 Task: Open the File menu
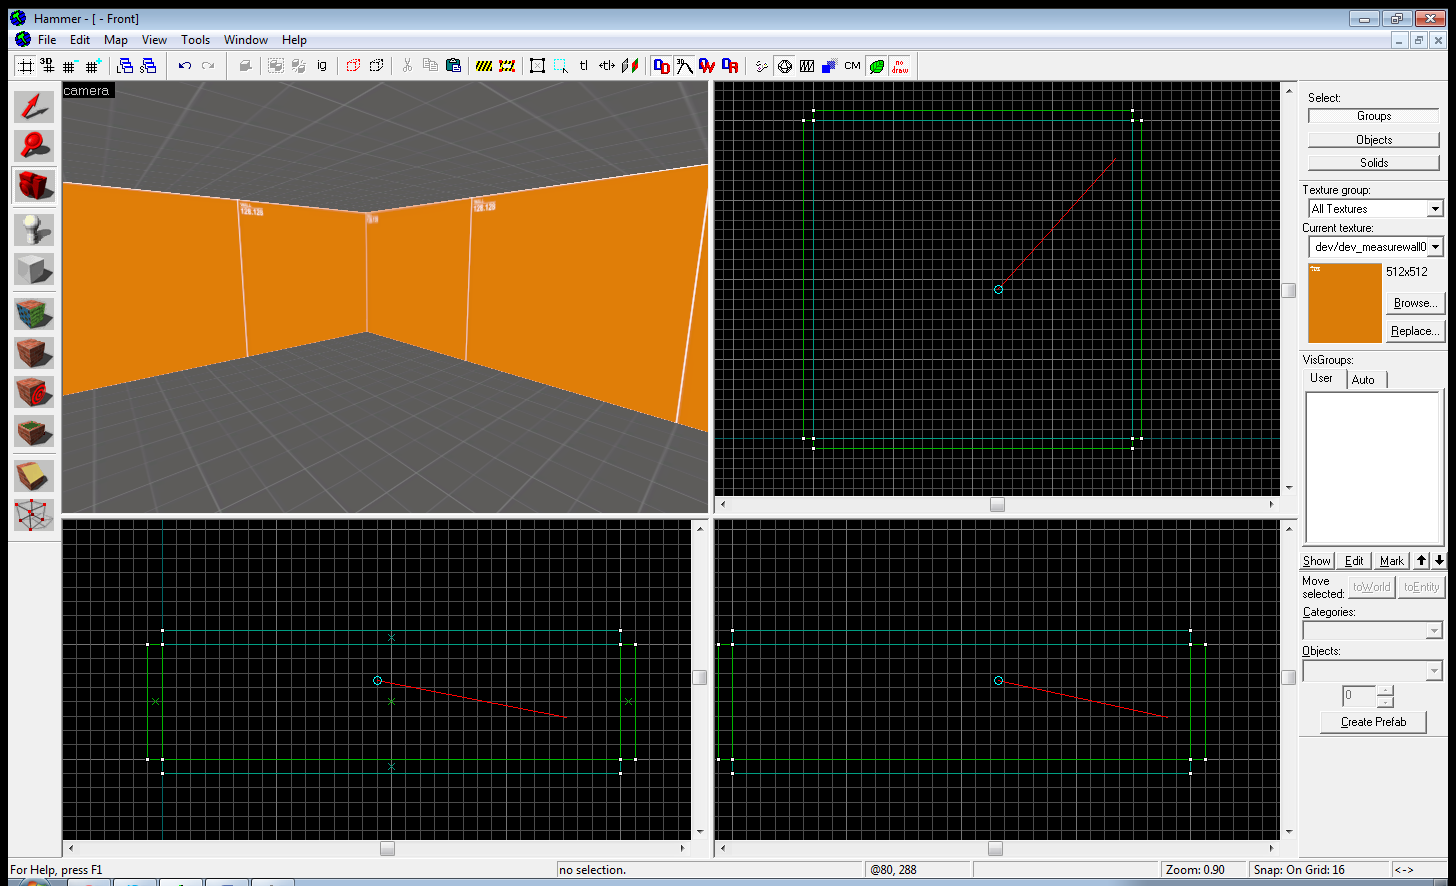pyautogui.click(x=47, y=40)
